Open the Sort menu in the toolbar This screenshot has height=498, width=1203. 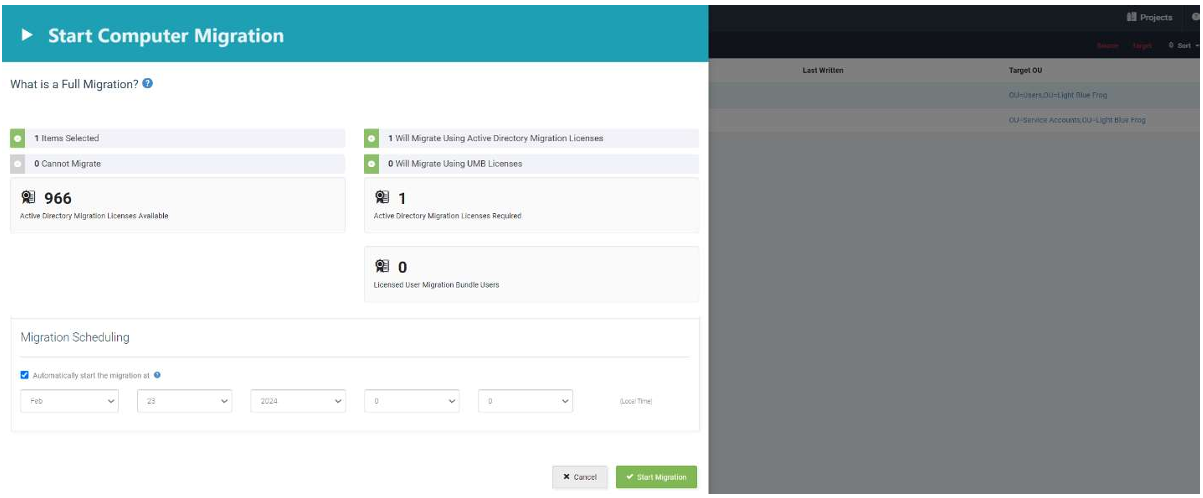point(1183,46)
